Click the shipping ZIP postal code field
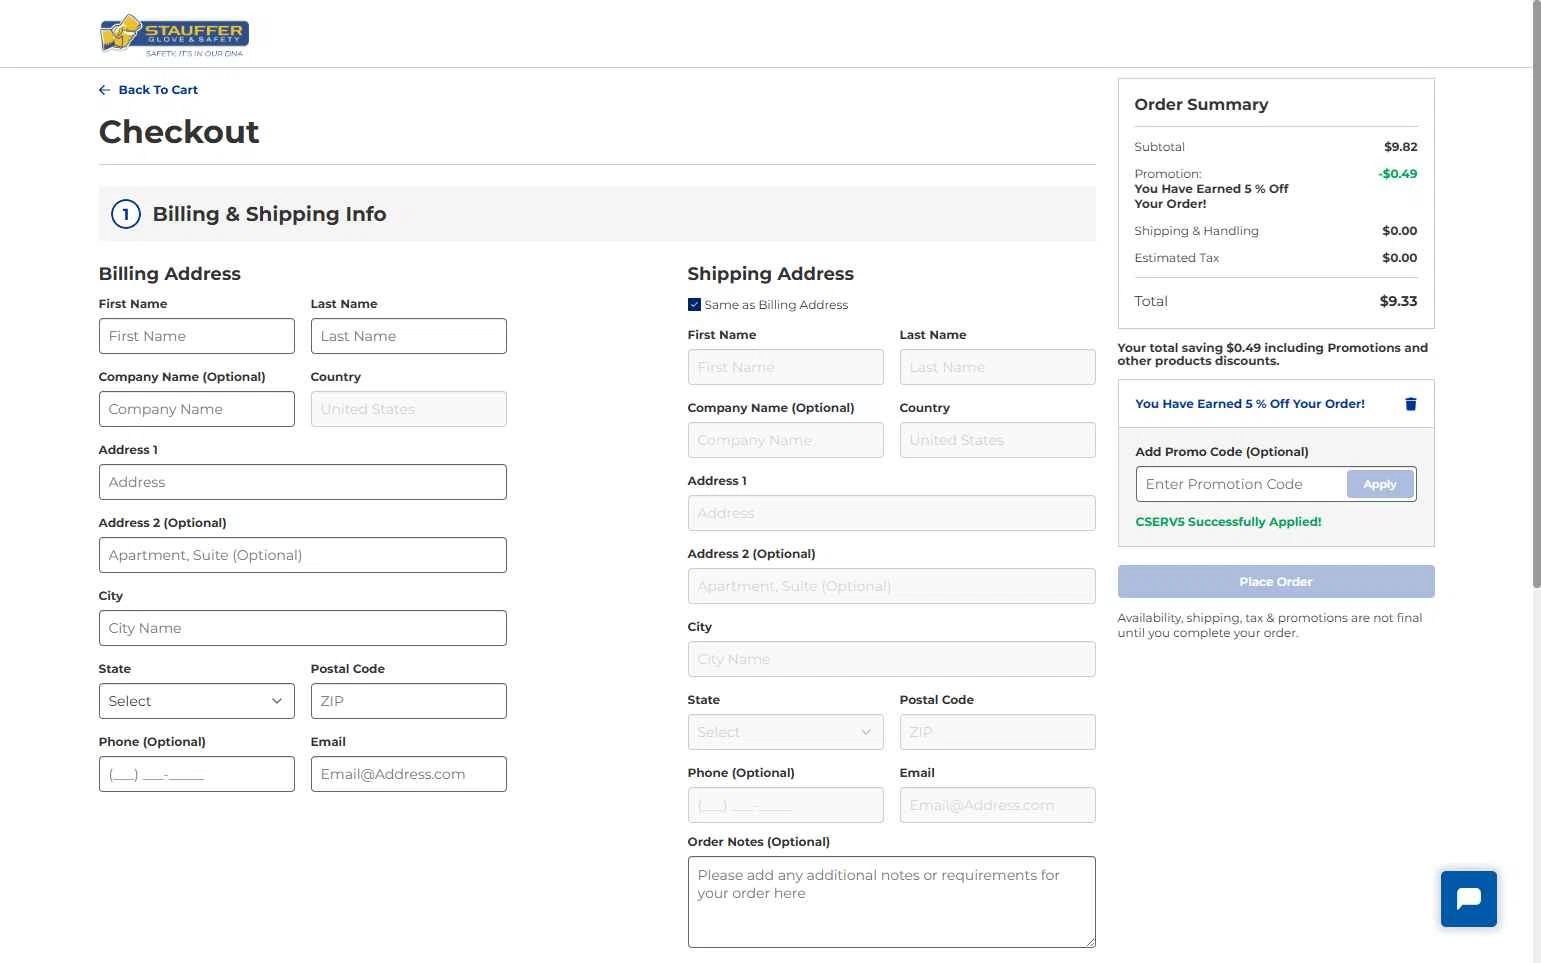 point(998,732)
